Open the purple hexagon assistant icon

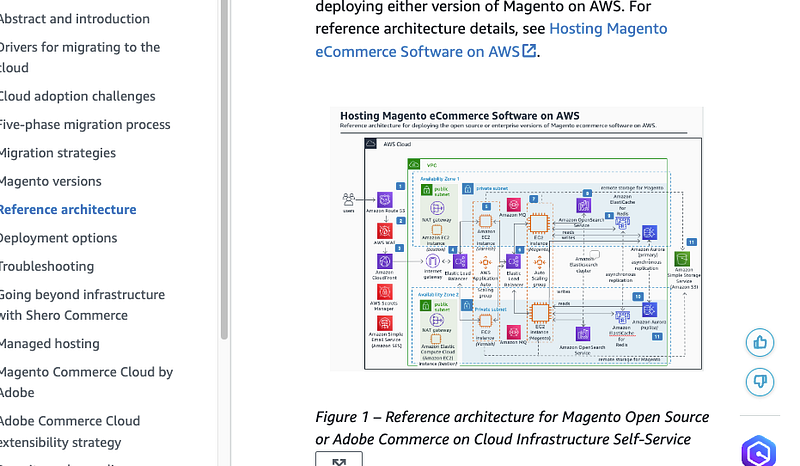tap(759, 451)
